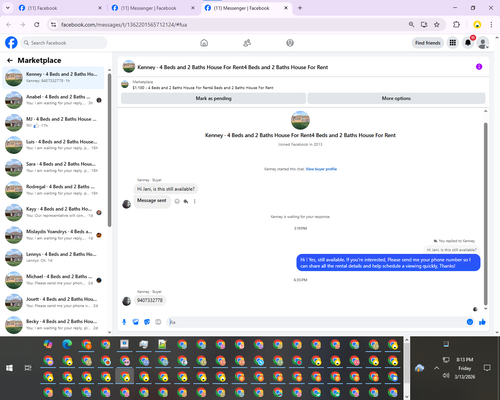
Task: Click the volume icon in system tray
Action: tap(446, 376)
